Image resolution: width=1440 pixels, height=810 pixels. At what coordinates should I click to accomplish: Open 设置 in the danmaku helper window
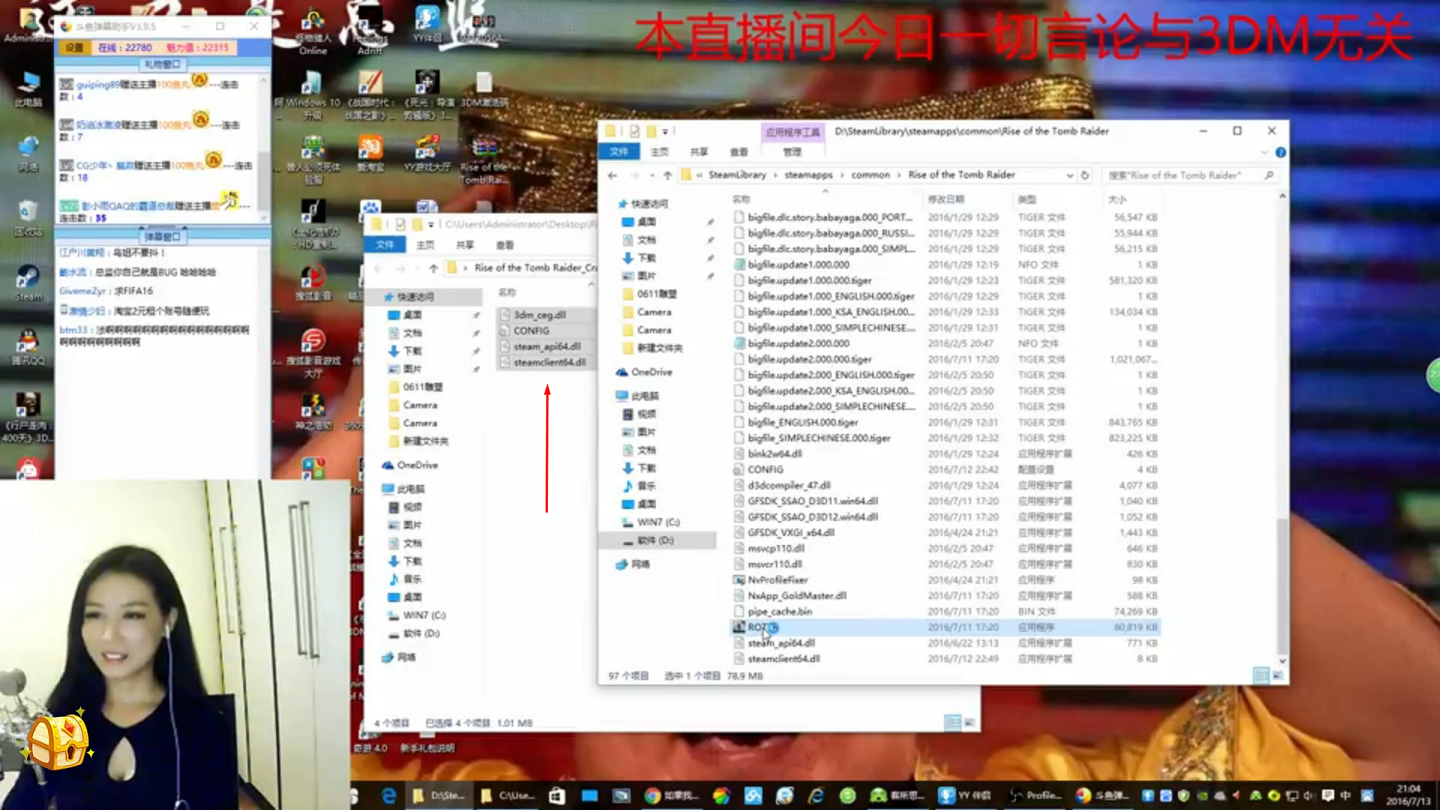tap(75, 47)
